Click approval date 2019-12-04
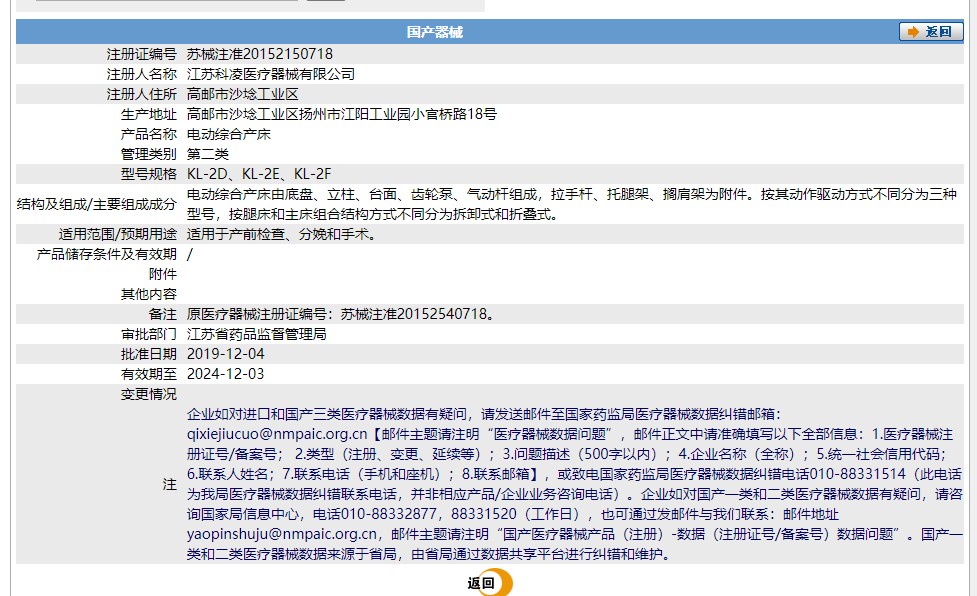The image size is (977, 596). pyautogui.click(x=226, y=354)
